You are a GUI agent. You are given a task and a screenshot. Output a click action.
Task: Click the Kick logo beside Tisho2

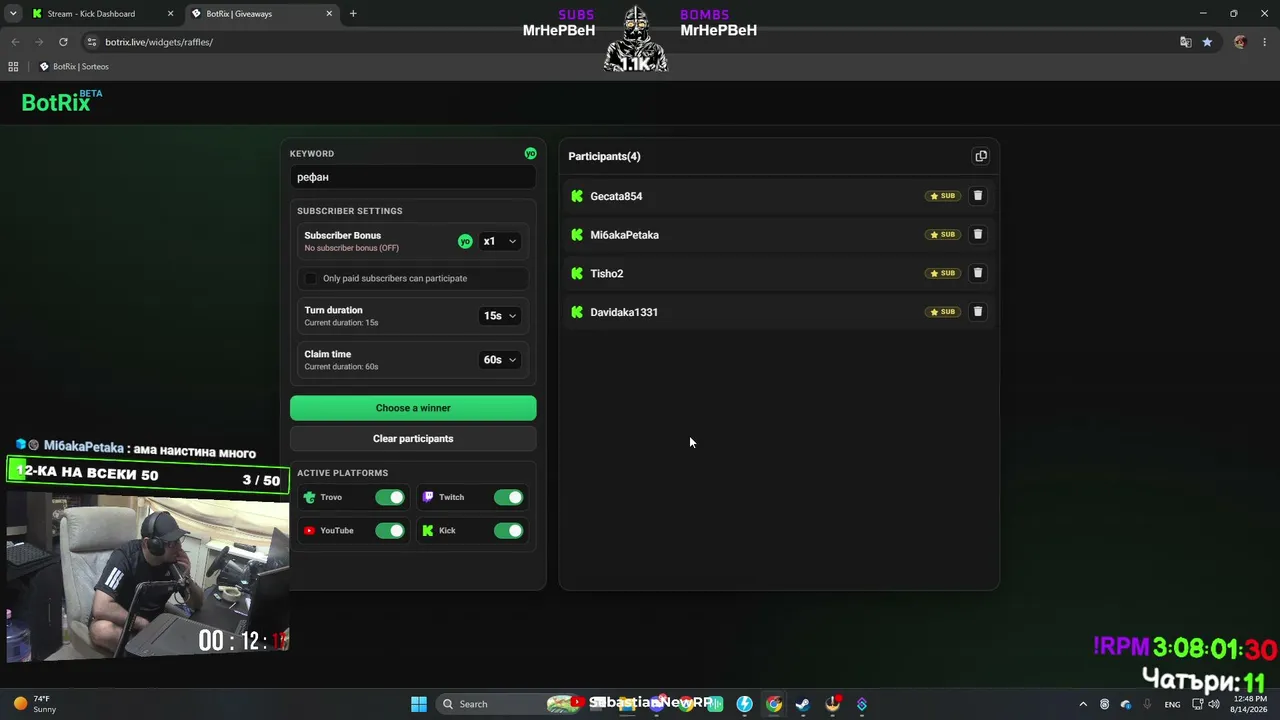pyautogui.click(x=577, y=273)
